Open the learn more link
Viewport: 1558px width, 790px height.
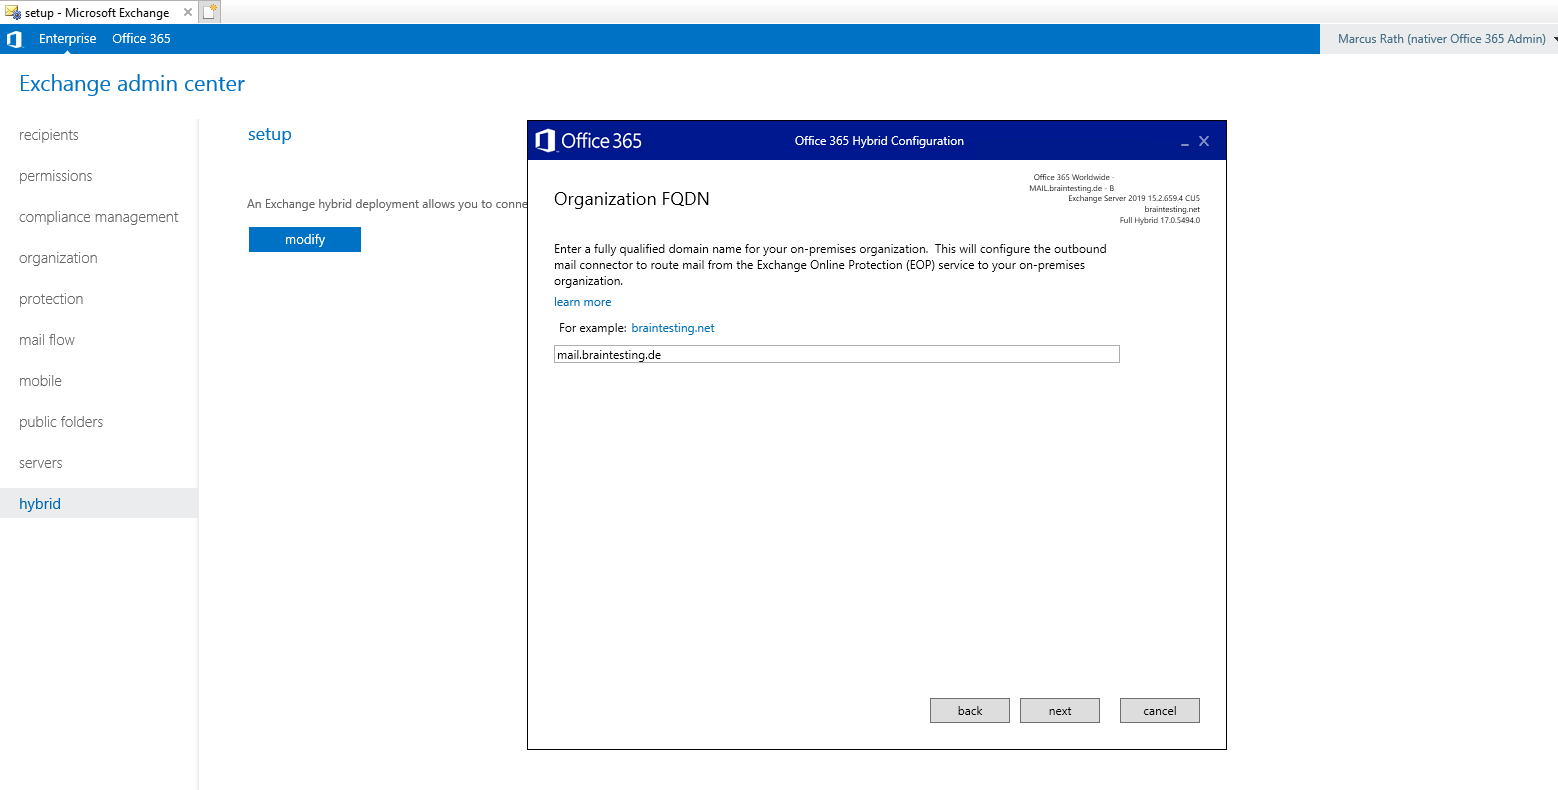(583, 302)
